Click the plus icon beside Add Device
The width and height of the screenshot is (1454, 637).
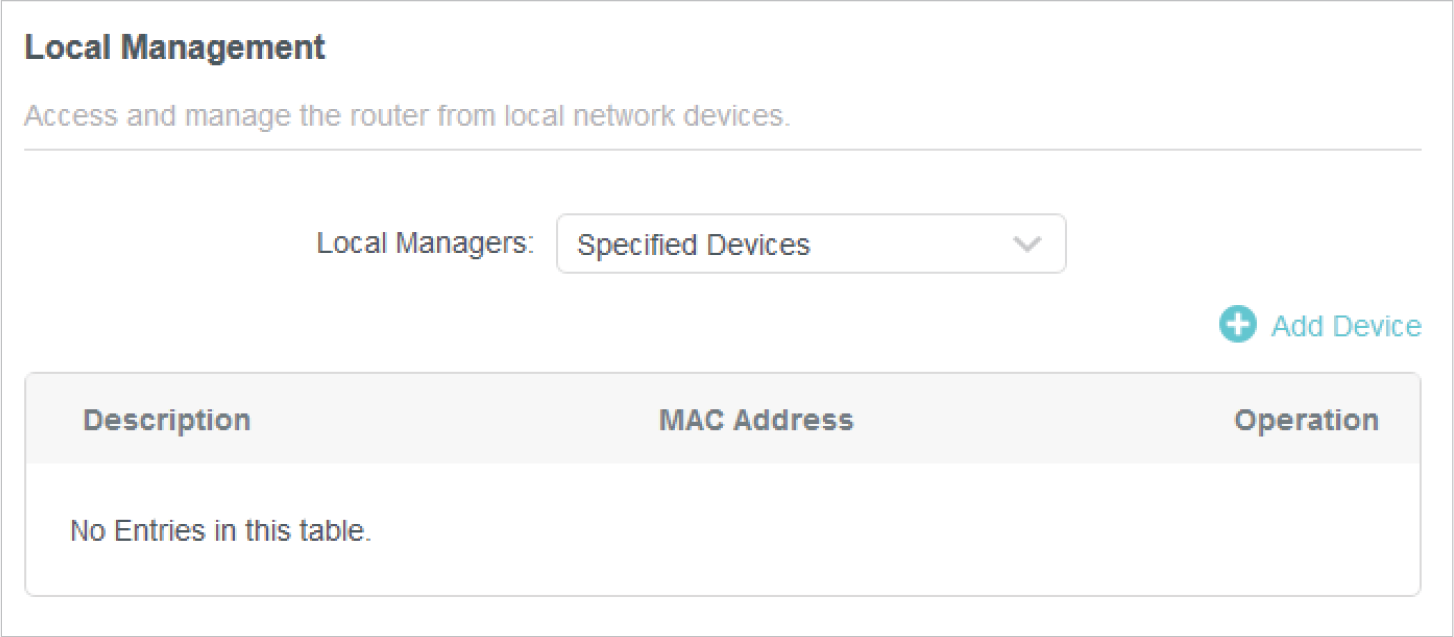coord(1237,325)
